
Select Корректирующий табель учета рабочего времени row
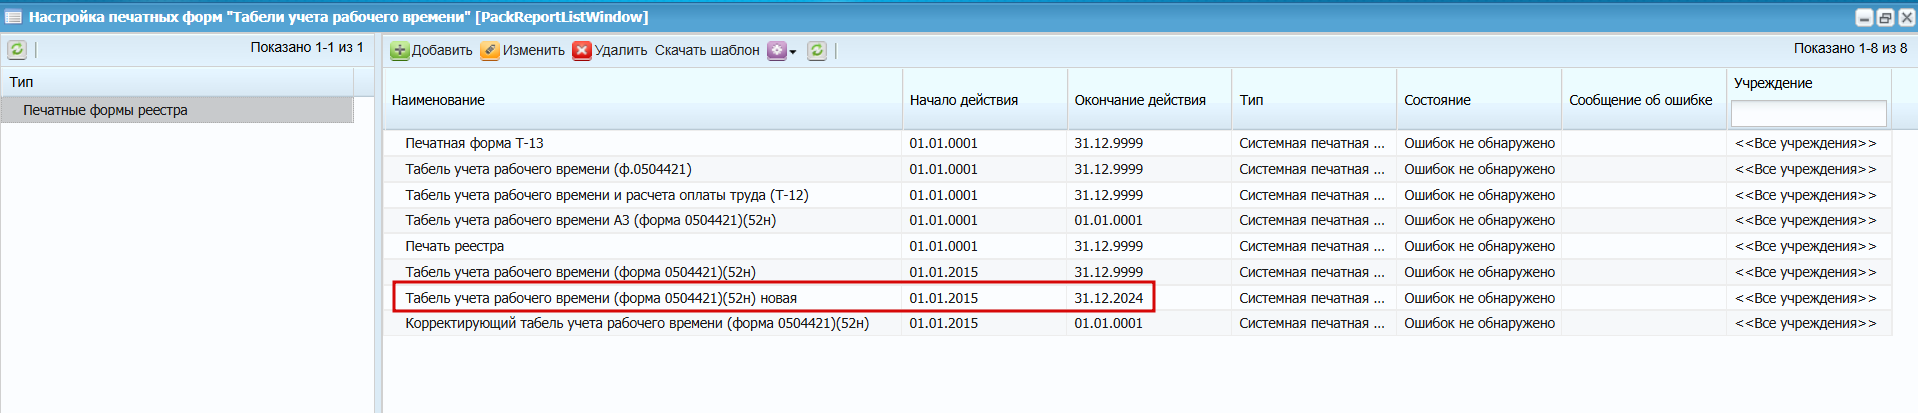click(x=1137, y=323)
